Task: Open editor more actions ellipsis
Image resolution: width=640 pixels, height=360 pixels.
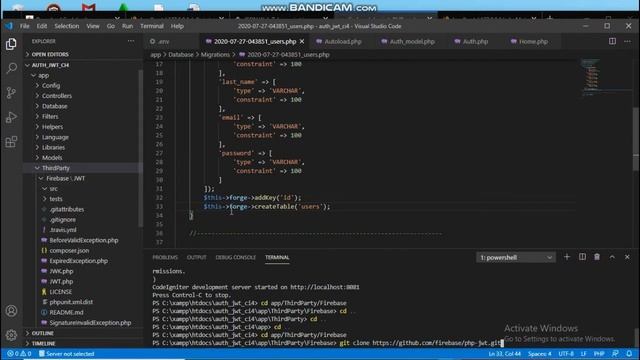Action: coord(627,41)
